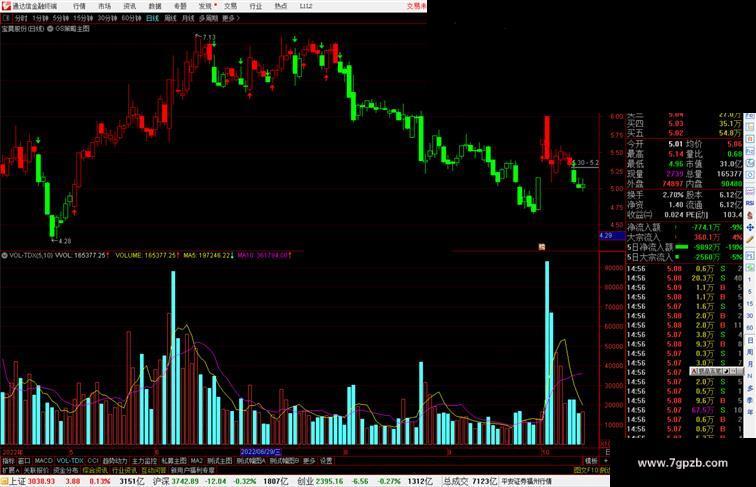The height and width of the screenshot is (487, 756).
Task: Select the 15分钟 period
Action: click(83, 18)
